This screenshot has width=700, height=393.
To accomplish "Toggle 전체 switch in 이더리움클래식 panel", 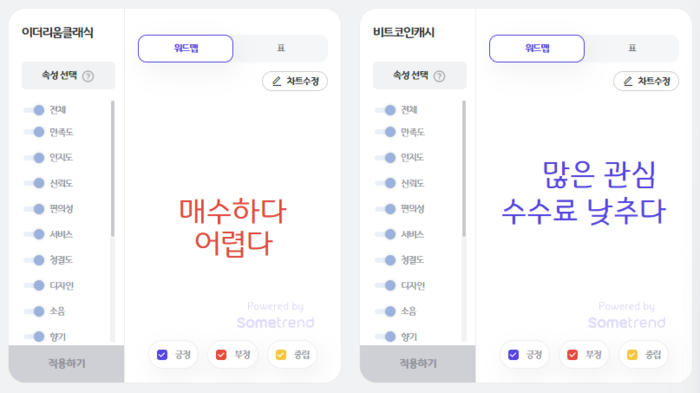I will [34, 110].
